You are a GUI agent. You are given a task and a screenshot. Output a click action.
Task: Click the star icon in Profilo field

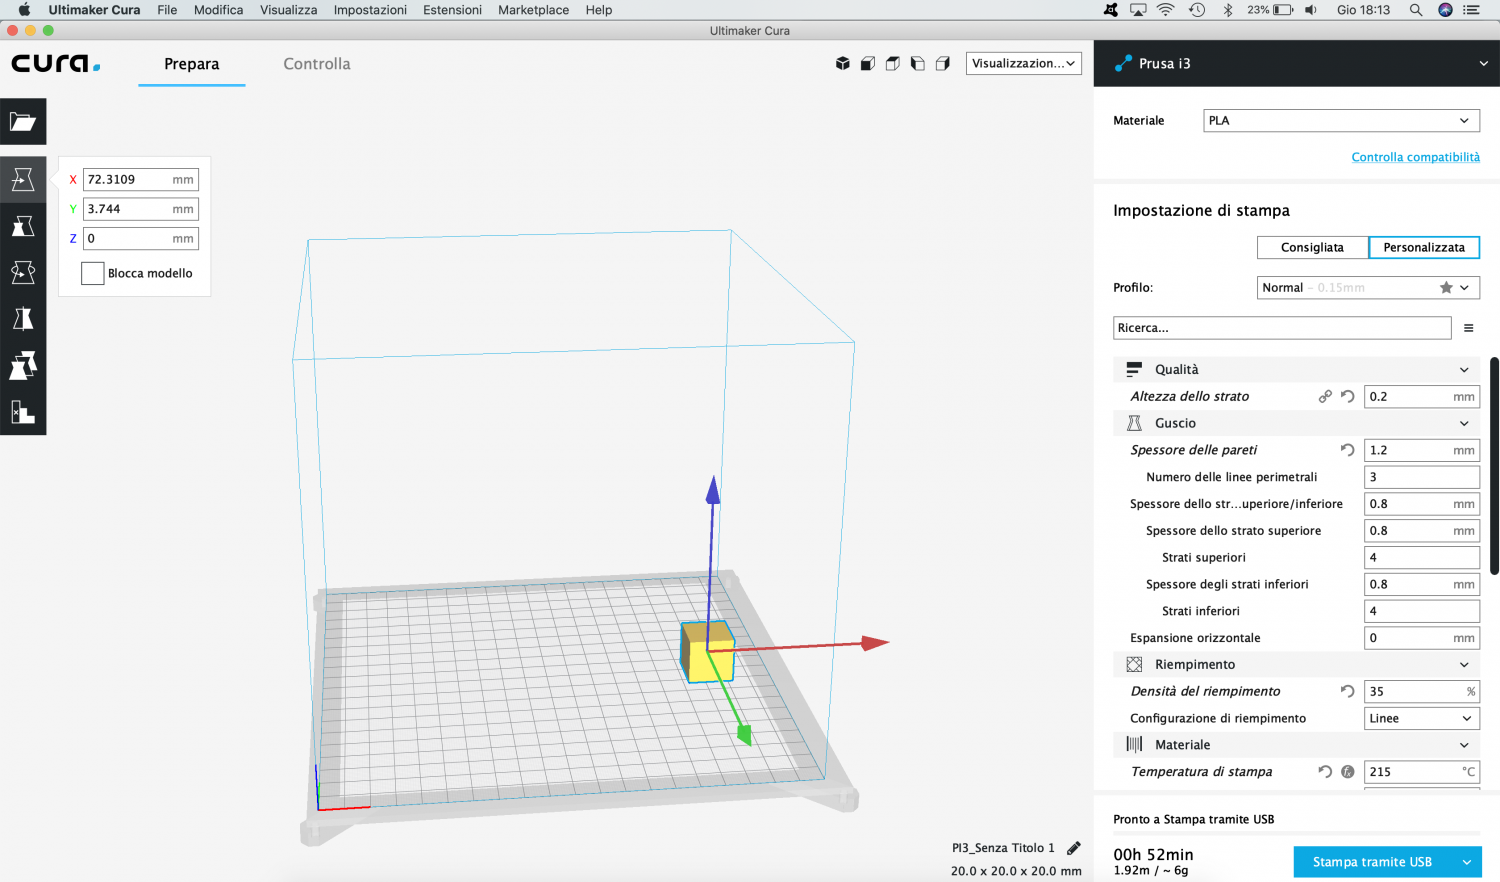pos(1446,288)
